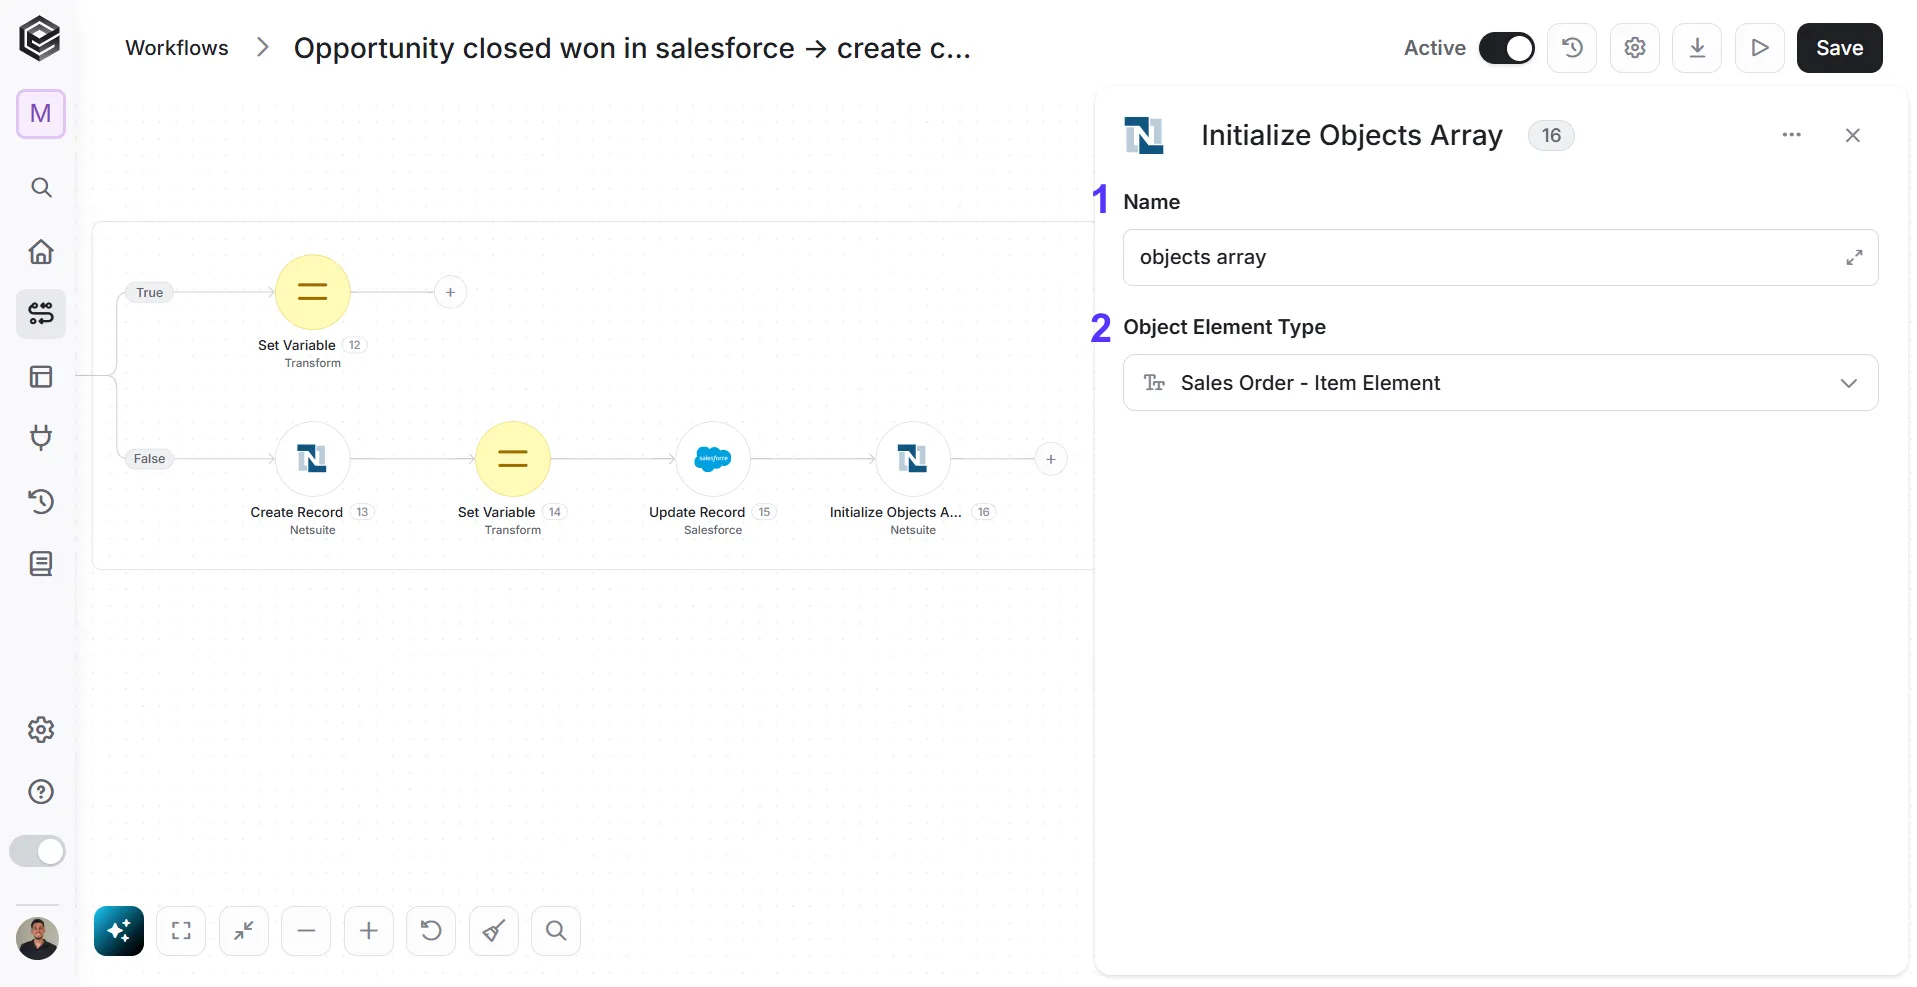The width and height of the screenshot is (1917, 987).
Task: Expand the Name field editor
Action: 1854,257
